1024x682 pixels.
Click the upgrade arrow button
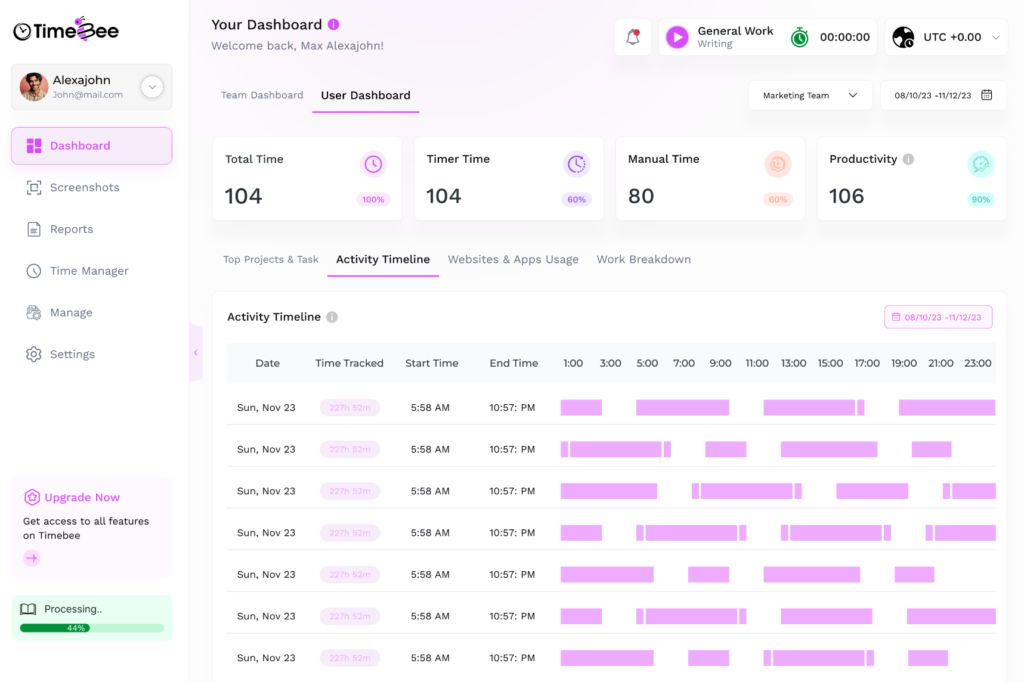point(31,558)
